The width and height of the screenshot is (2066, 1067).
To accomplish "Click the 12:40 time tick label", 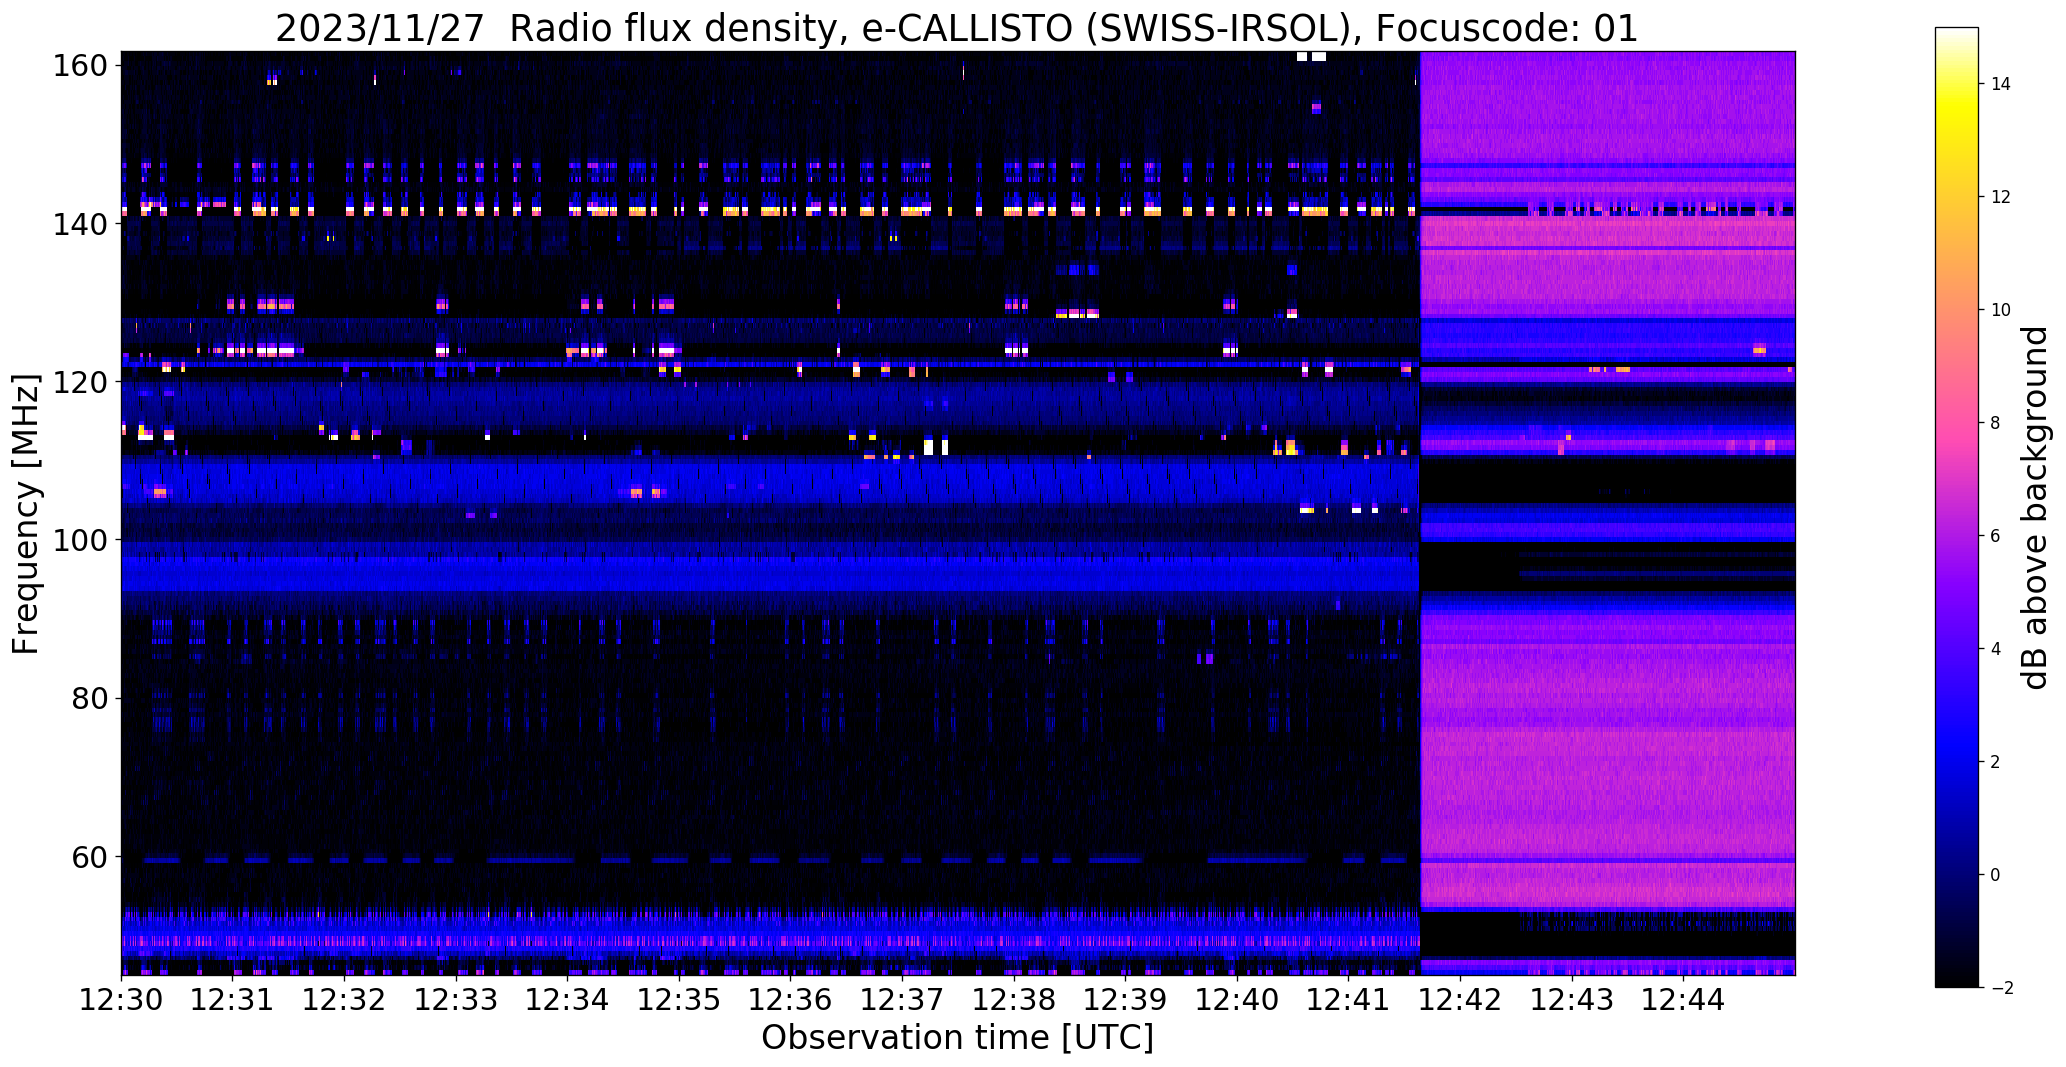I will point(1237,1000).
